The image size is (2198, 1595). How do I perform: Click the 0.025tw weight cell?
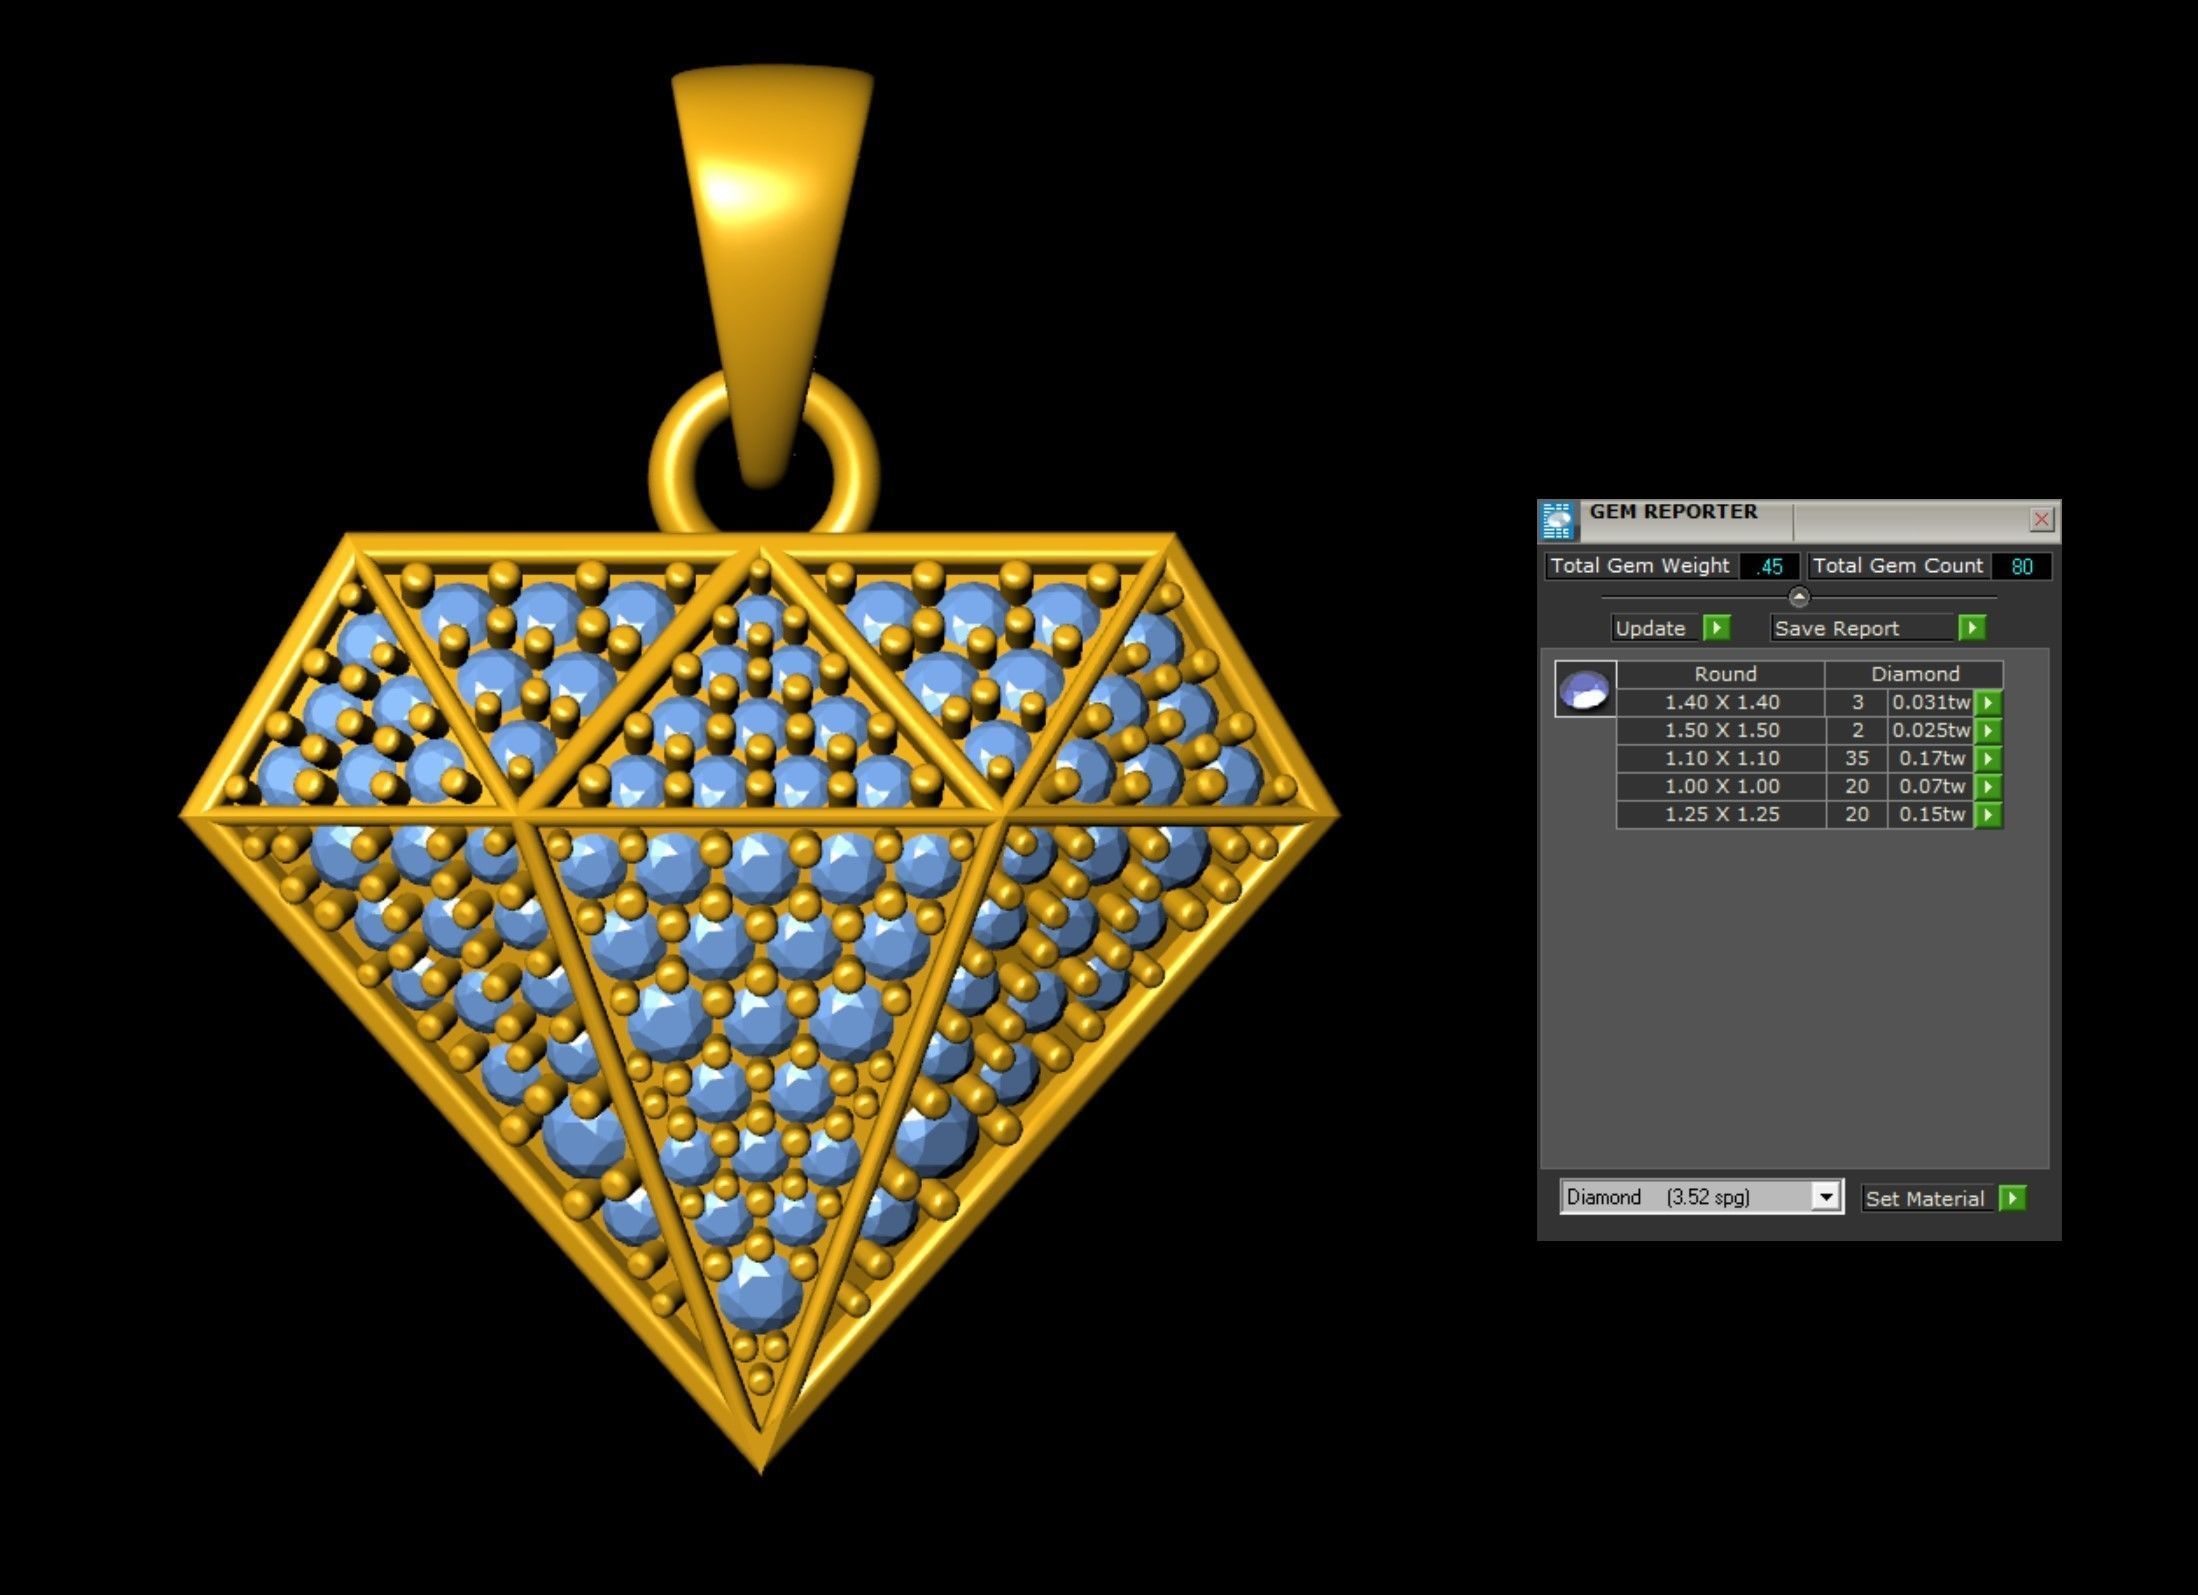(x=1931, y=731)
